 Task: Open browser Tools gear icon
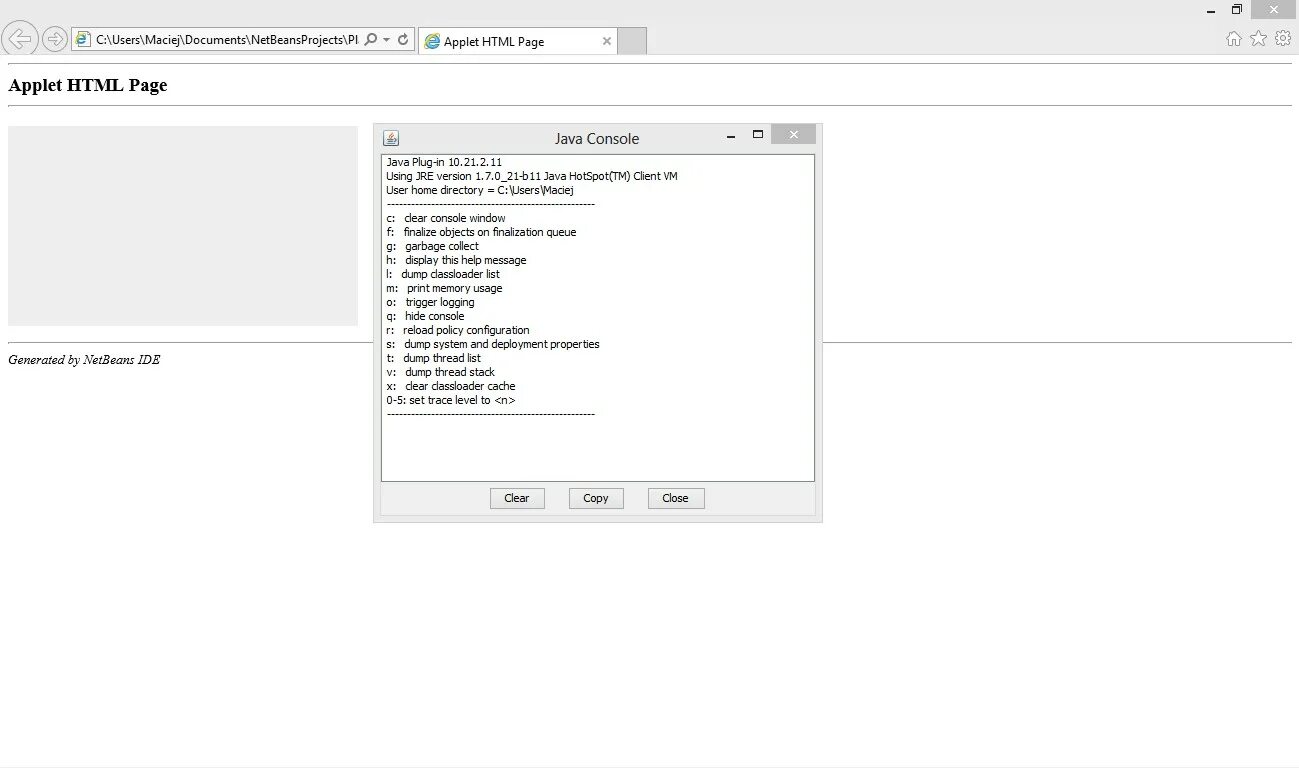tap(1283, 39)
